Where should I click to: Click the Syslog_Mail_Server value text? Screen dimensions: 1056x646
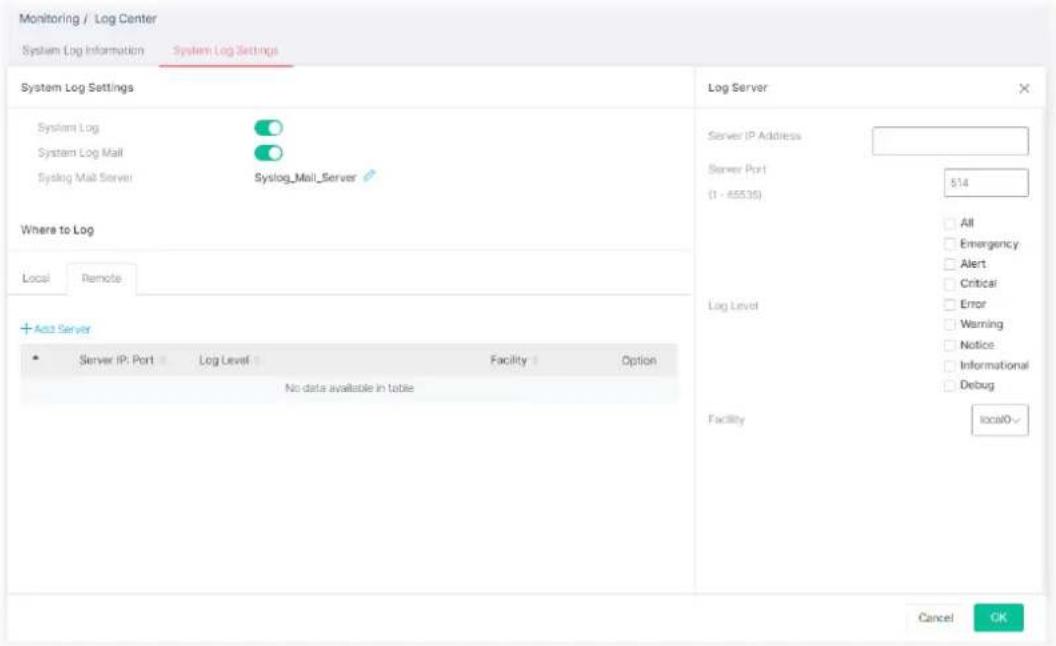[305, 178]
